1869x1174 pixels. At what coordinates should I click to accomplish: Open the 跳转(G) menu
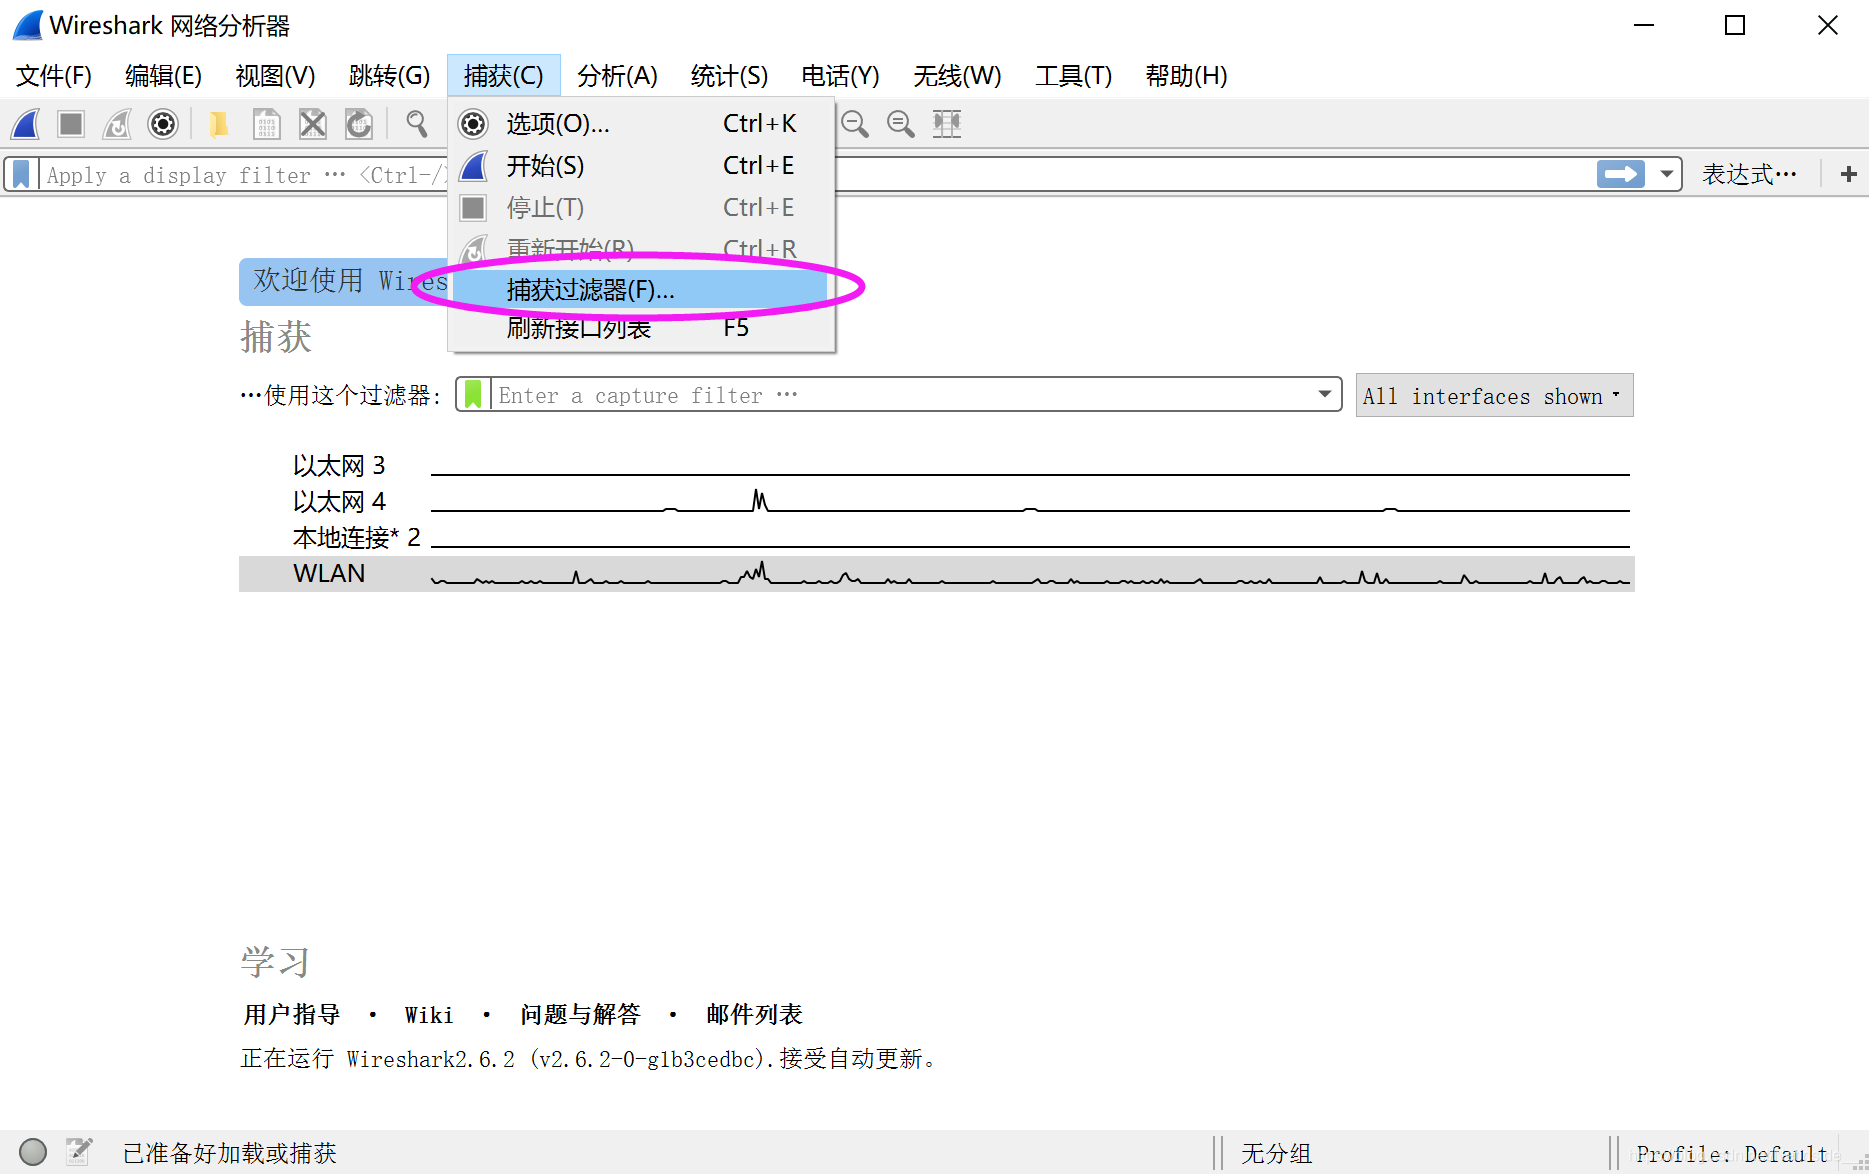tap(389, 76)
